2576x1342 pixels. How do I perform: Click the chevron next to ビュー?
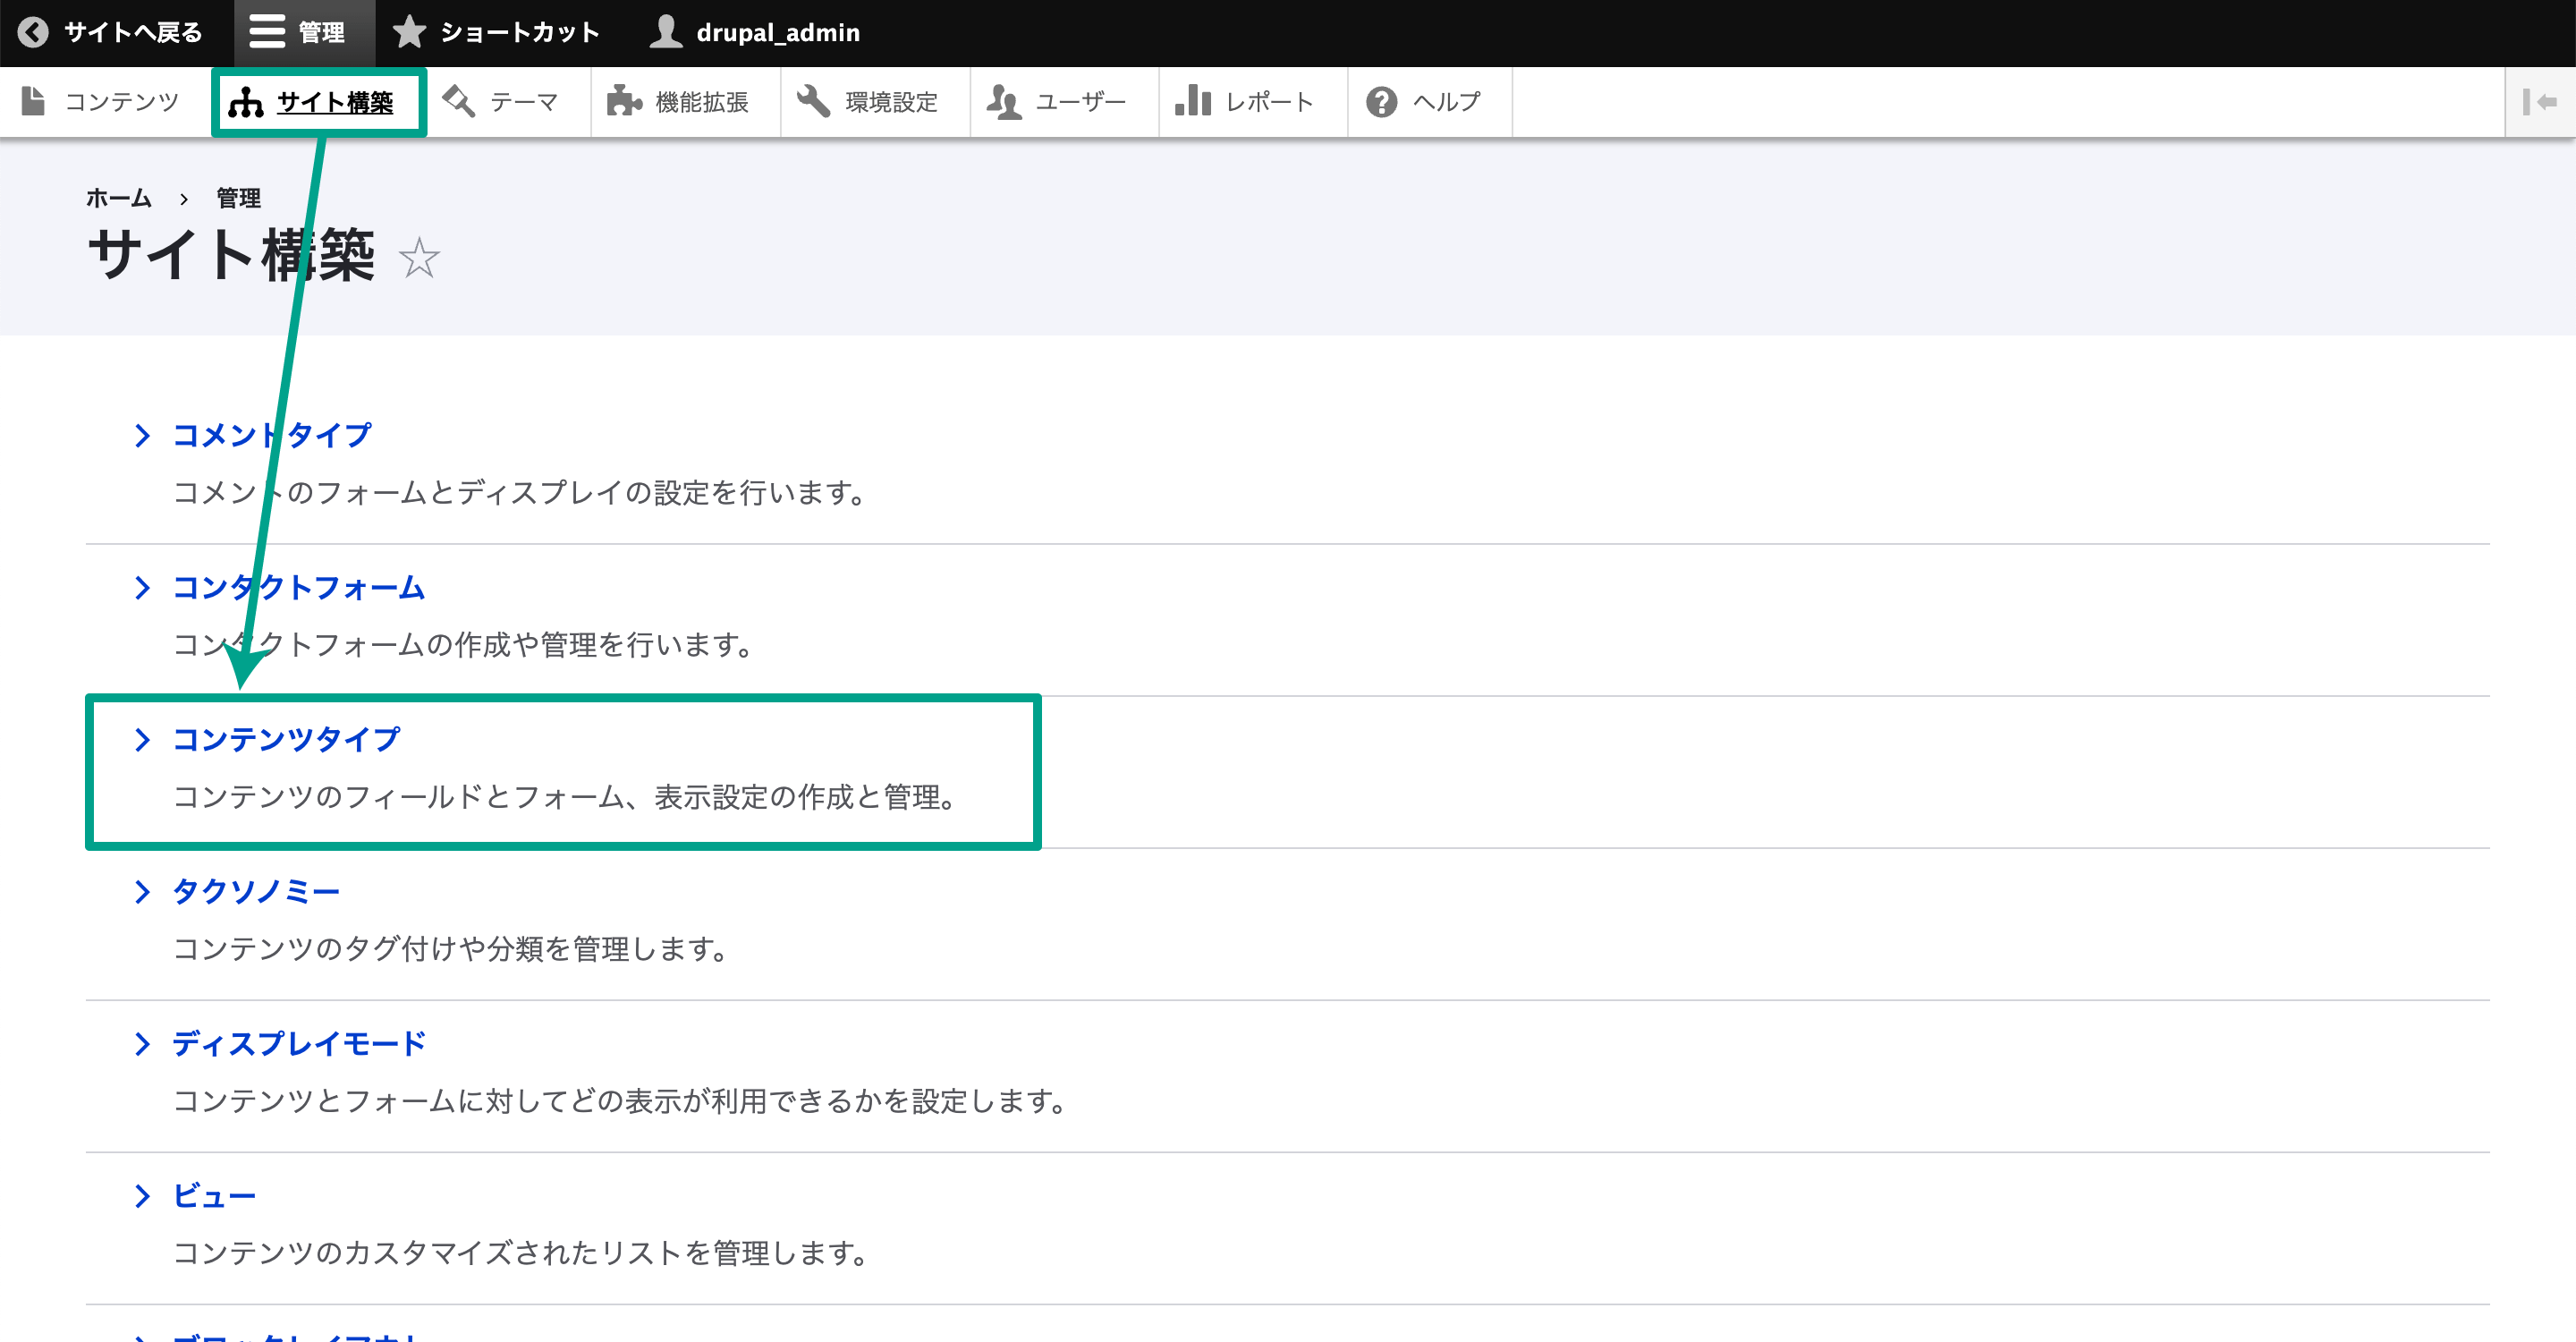tap(142, 1196)
